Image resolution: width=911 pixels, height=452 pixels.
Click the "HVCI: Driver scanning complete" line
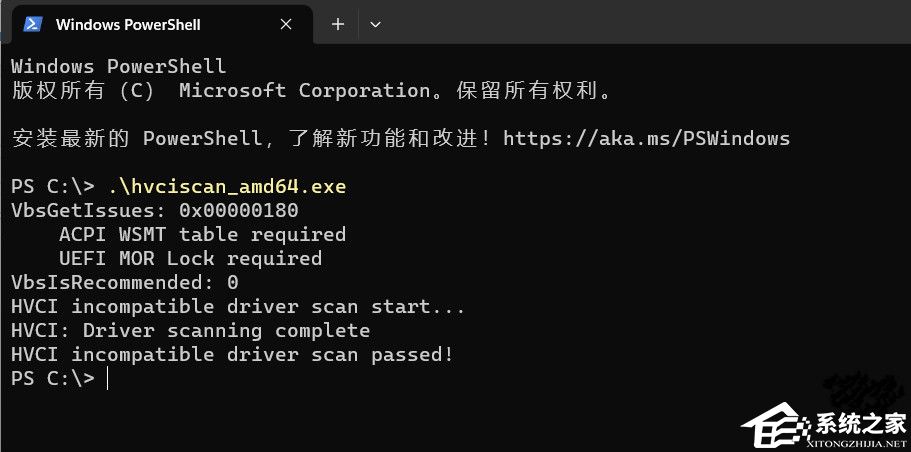click(190, 330)
